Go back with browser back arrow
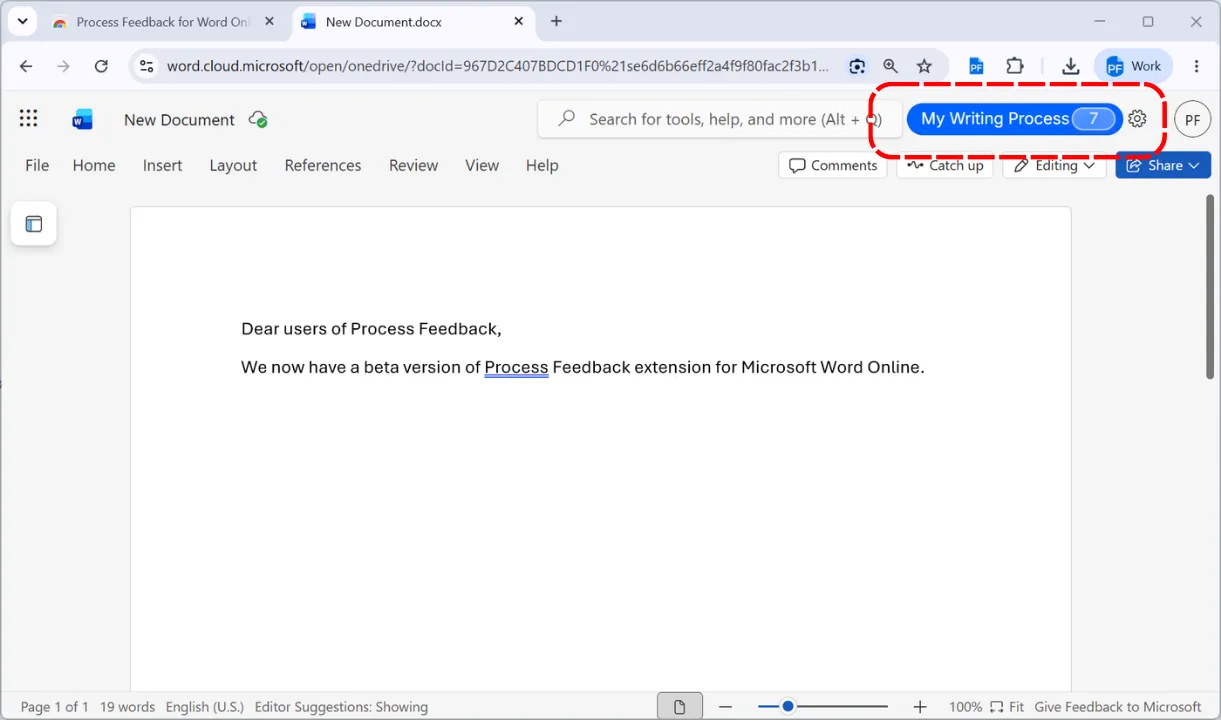Screen dimensions: 1221x723 point(26,66)
